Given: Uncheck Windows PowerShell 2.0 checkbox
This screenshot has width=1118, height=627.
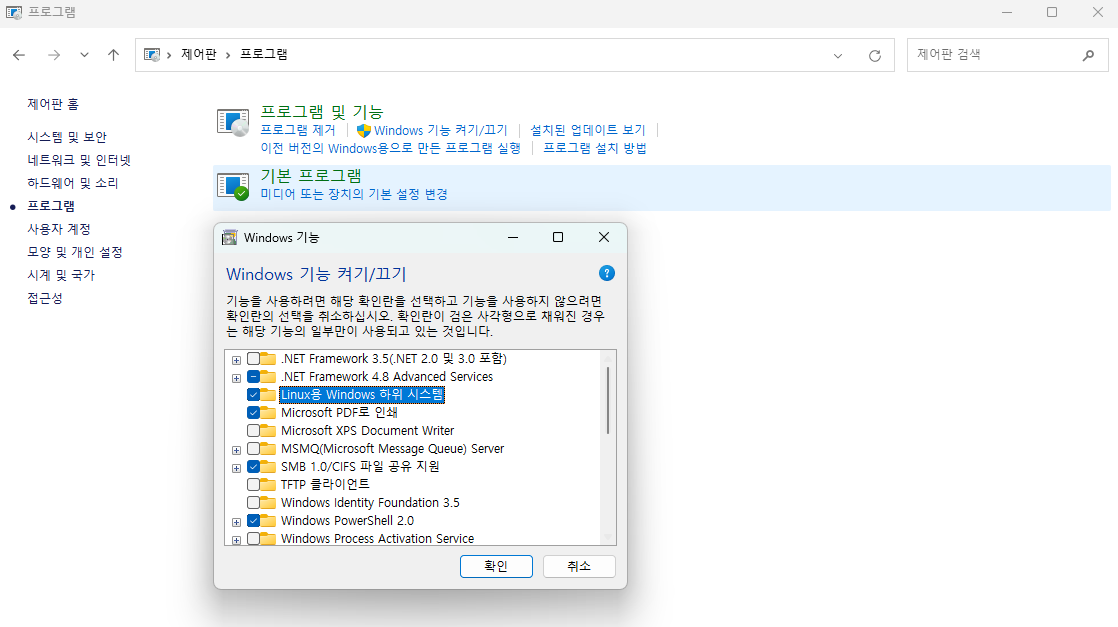Looking at the screenshot, I should 253,521.
